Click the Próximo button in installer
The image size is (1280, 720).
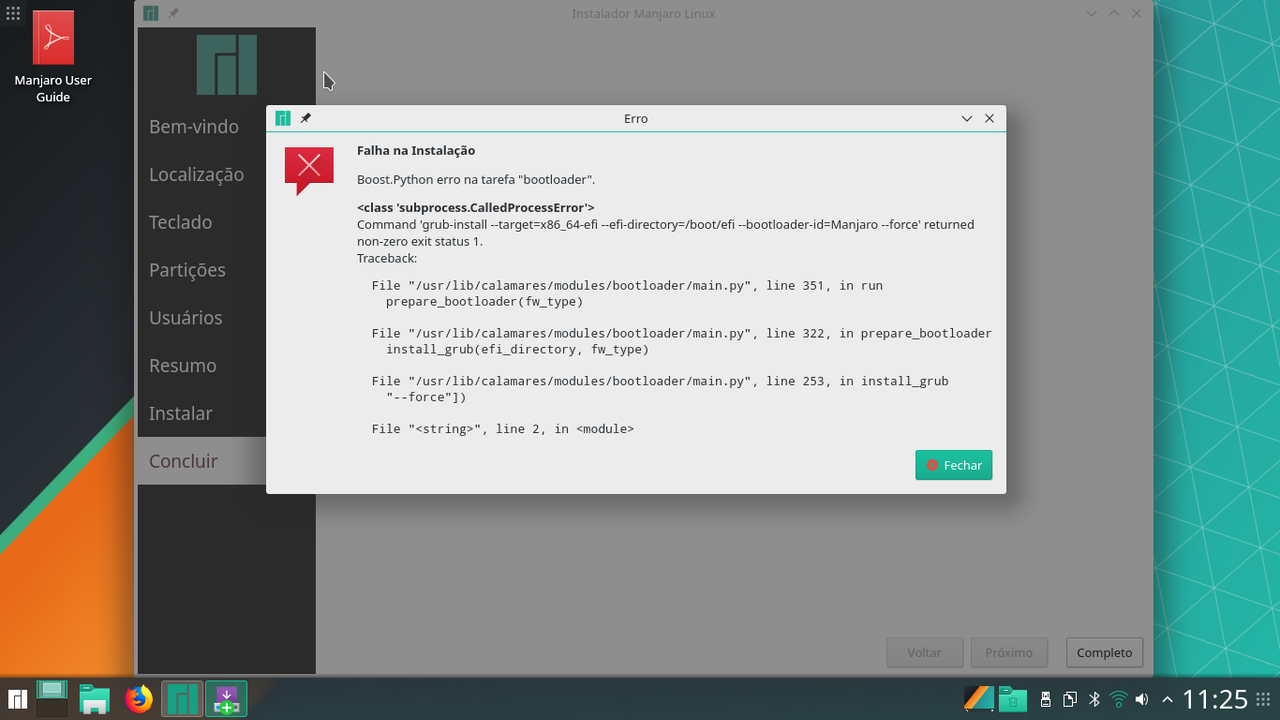click(1008, 652)
